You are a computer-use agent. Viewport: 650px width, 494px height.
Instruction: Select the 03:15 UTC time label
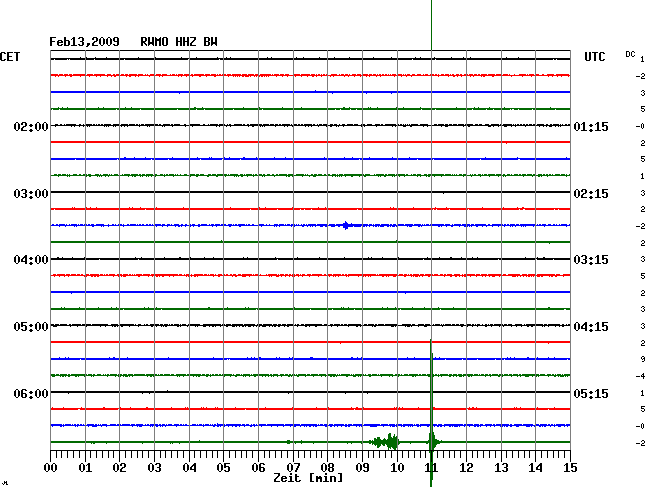(x=591, y=260)
